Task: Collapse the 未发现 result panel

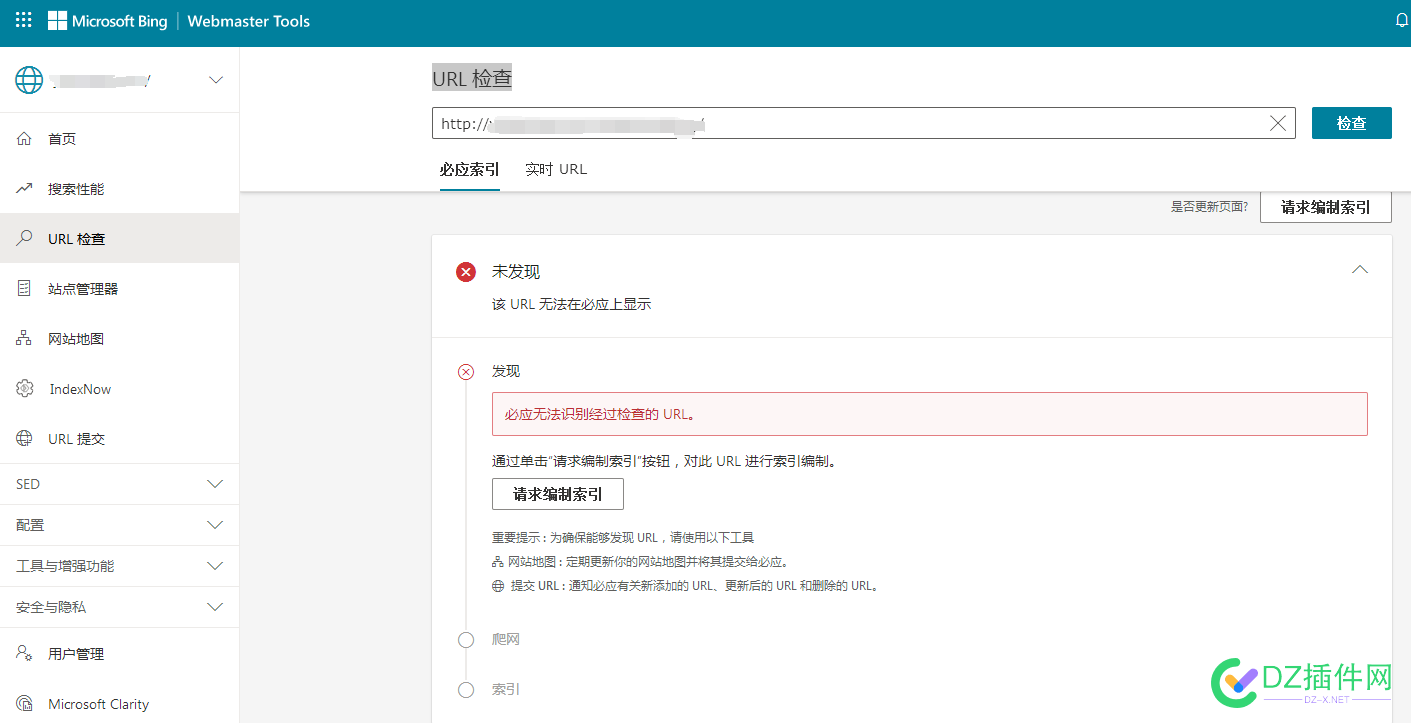Action: click(x=1359, y=269)
